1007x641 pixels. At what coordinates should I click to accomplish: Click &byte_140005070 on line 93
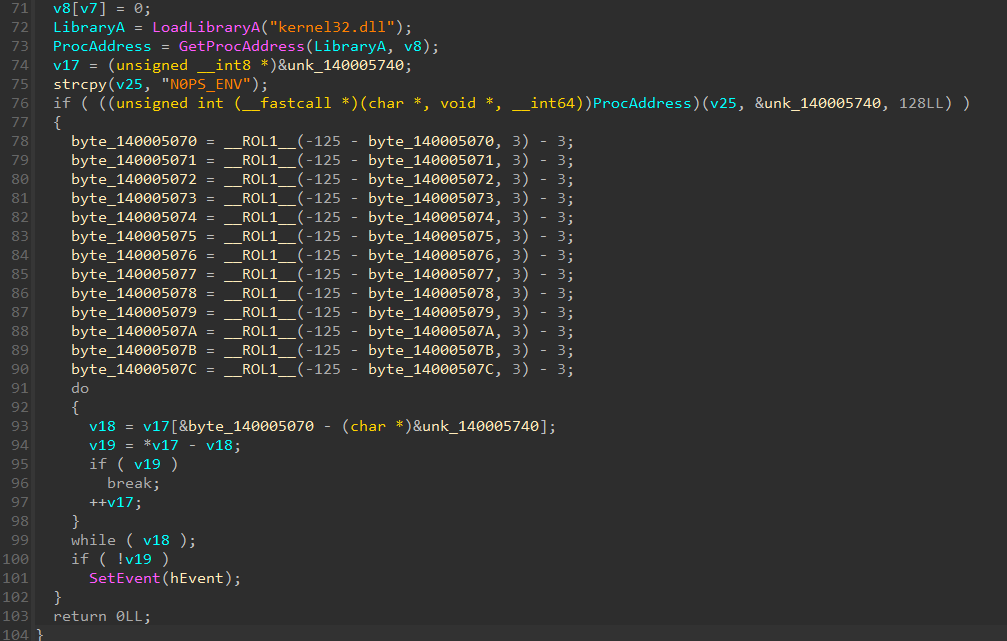click(x=246, y=426)
